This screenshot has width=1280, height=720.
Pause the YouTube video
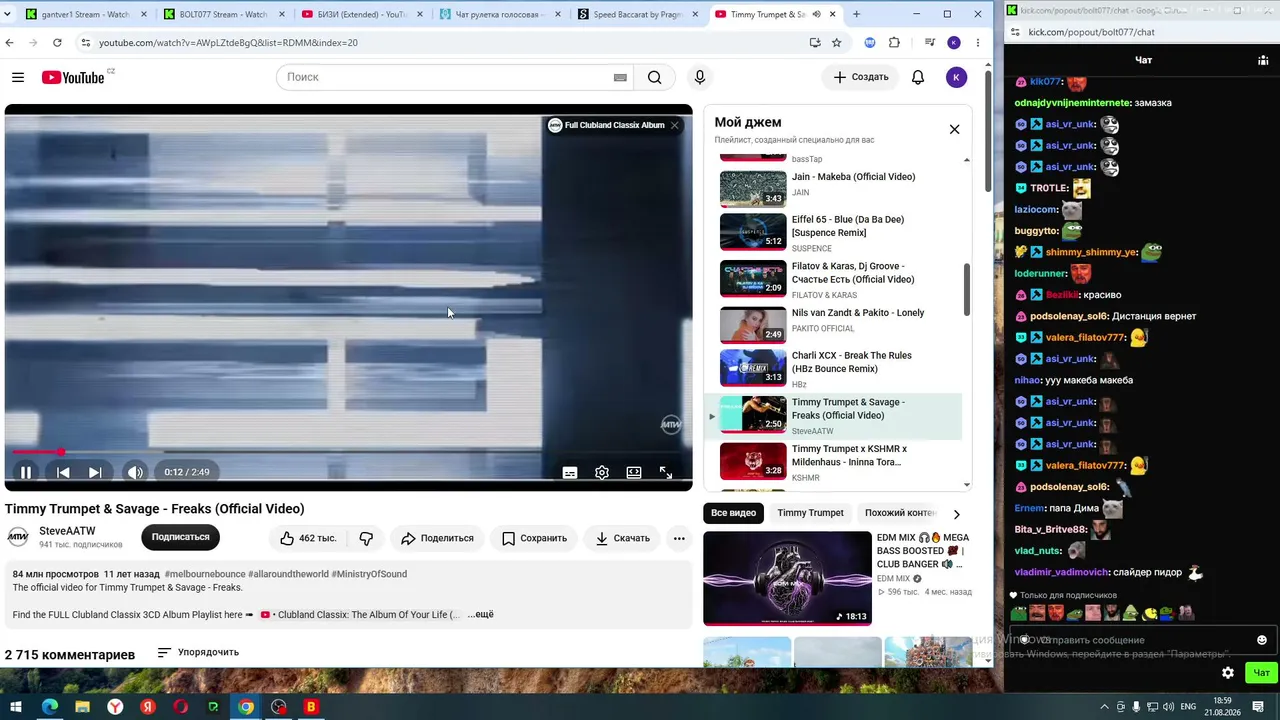pyautogui.click(x=26, y=473)
